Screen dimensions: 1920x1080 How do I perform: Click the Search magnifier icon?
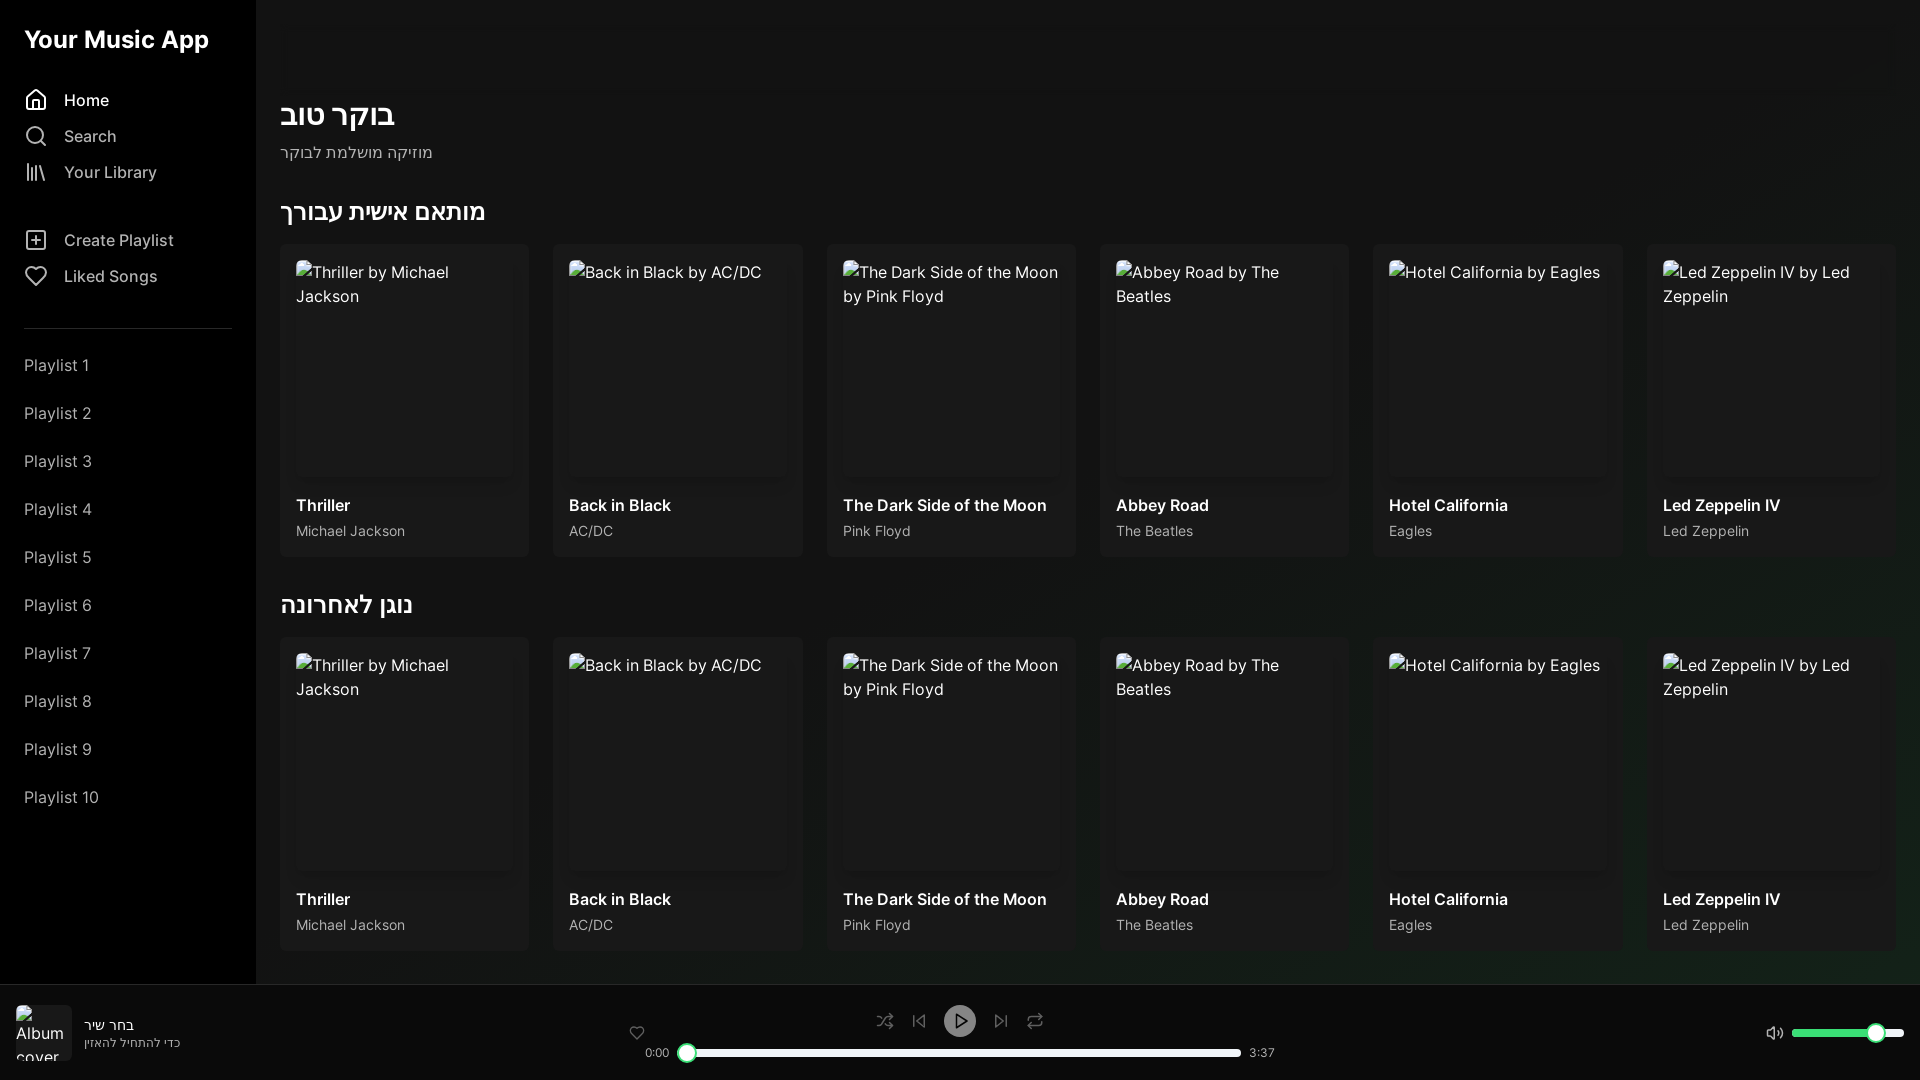tap(36, 136)
